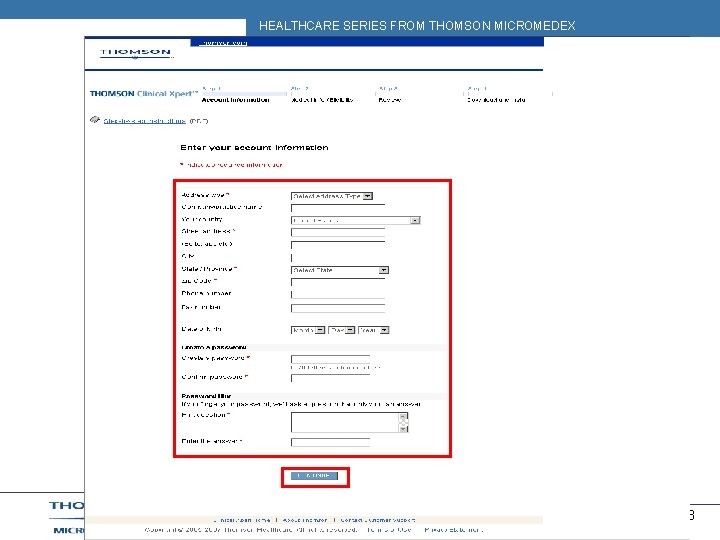
Task: Open the Contact Customer Support footer link
Action: (x=377, y=520)
